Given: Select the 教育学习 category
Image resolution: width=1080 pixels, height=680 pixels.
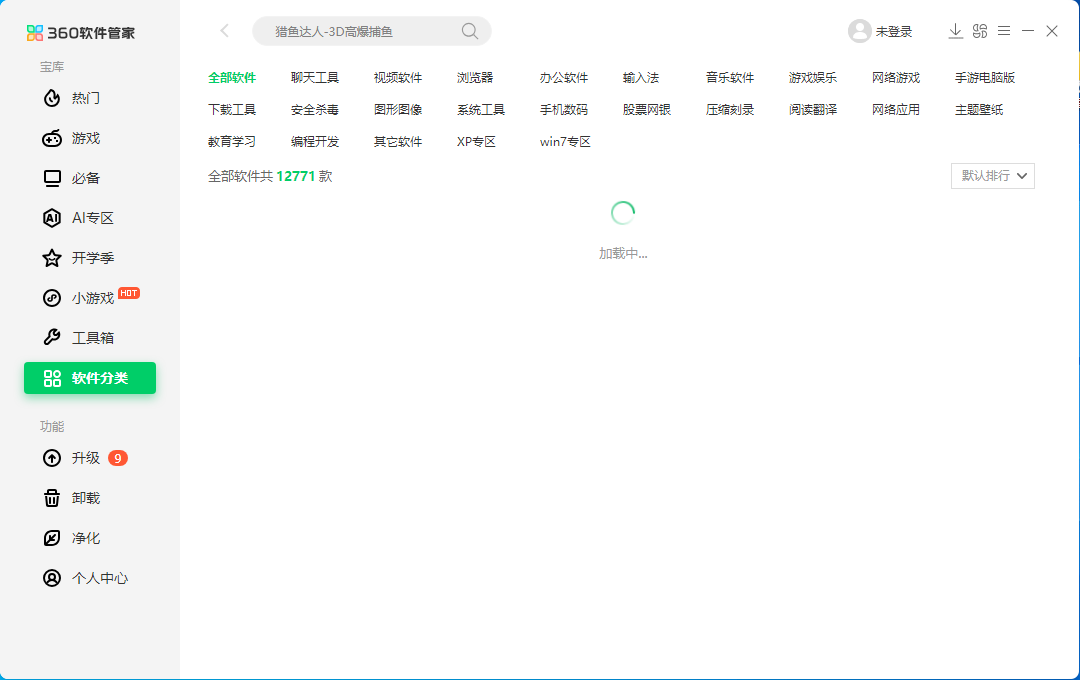Looking at the screenshot, I should (232, 142).
